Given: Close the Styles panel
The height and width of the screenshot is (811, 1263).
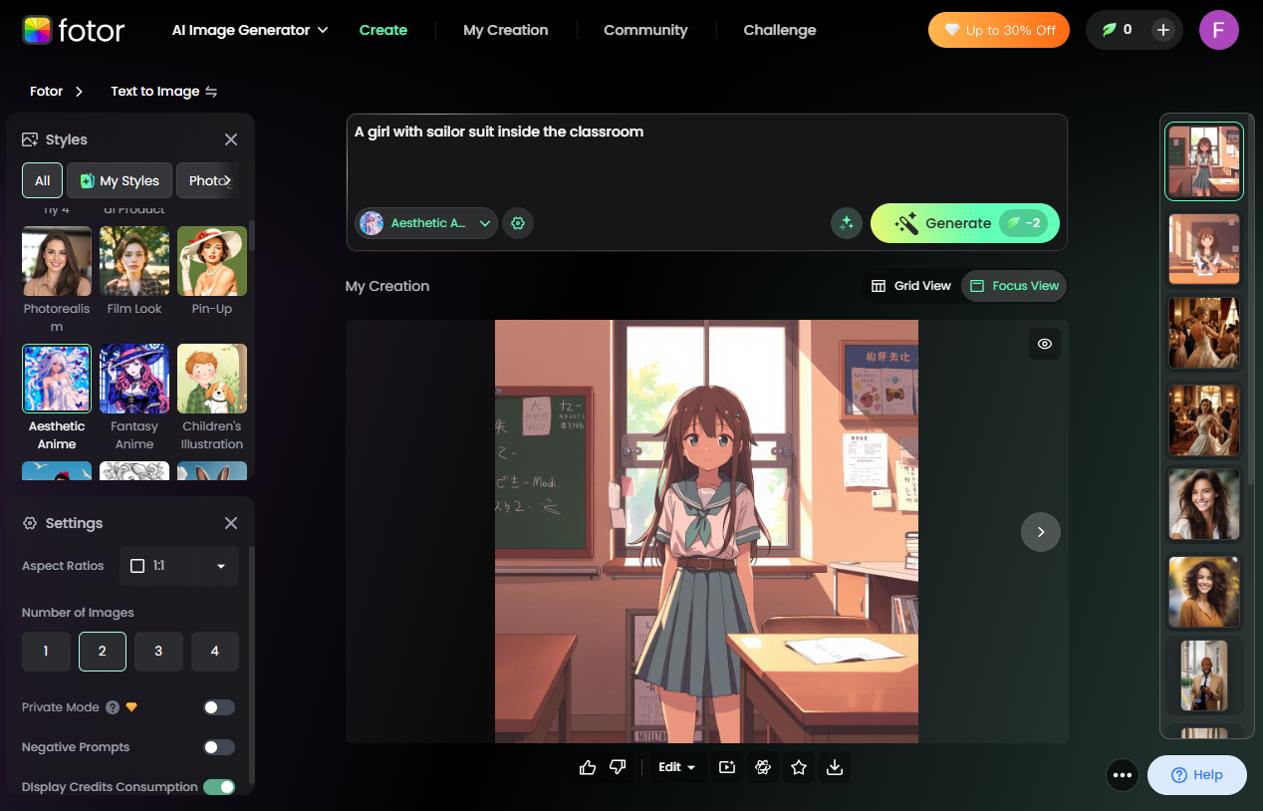Looking at the screenshot, I should coord(231,140).
